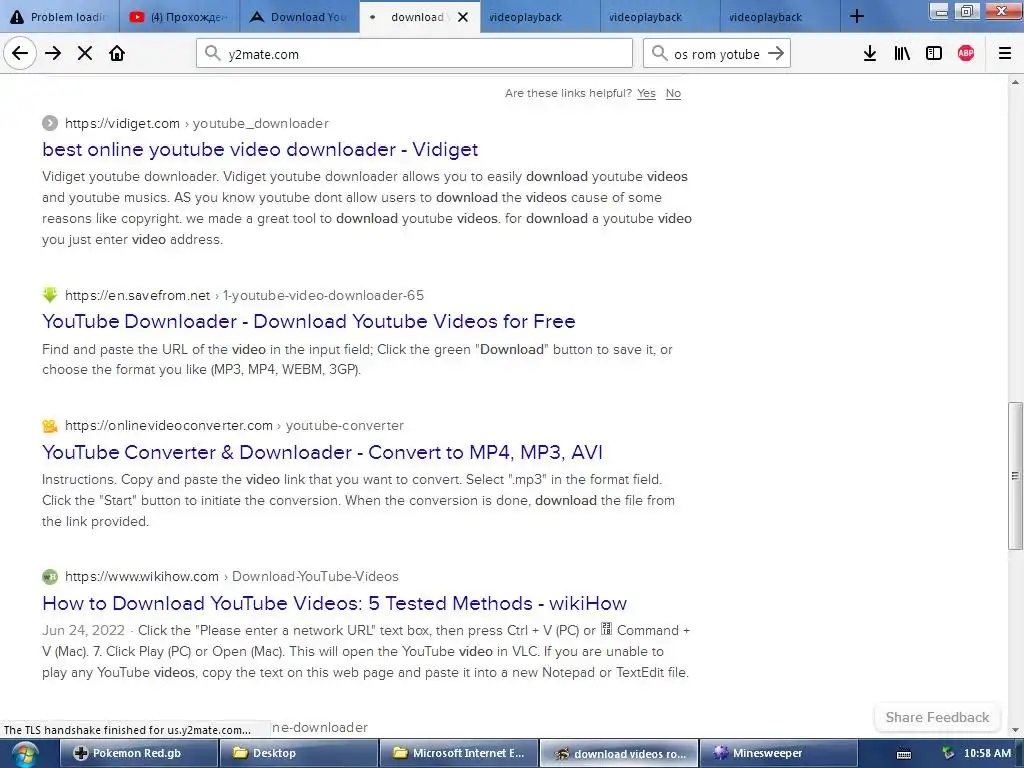Screen dimensions: 1024x768
Task: Click the network tray icon
Action: coord(948,753)
